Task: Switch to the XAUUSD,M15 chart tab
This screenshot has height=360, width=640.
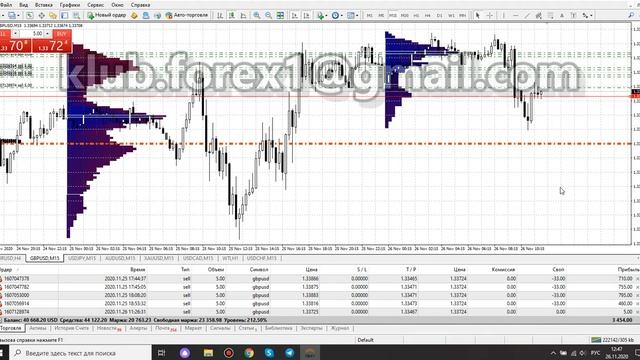Action: point(159,258)
